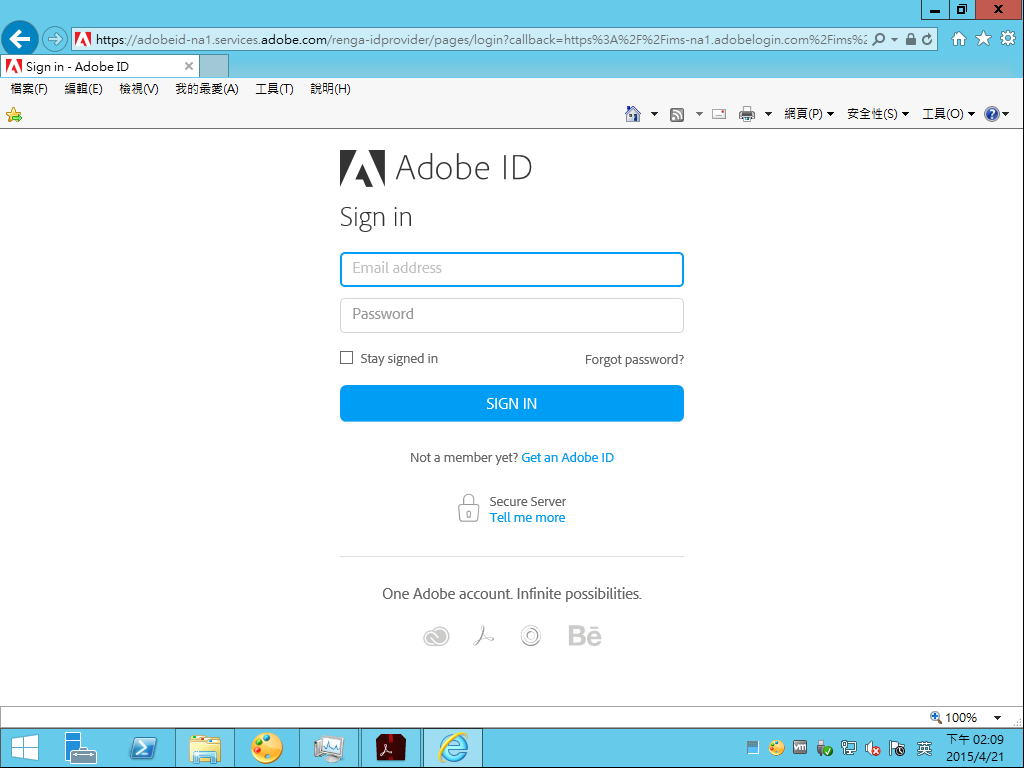1024x768 pixels.
Task: Click the Forgot password? link
Action: (634, 360)
